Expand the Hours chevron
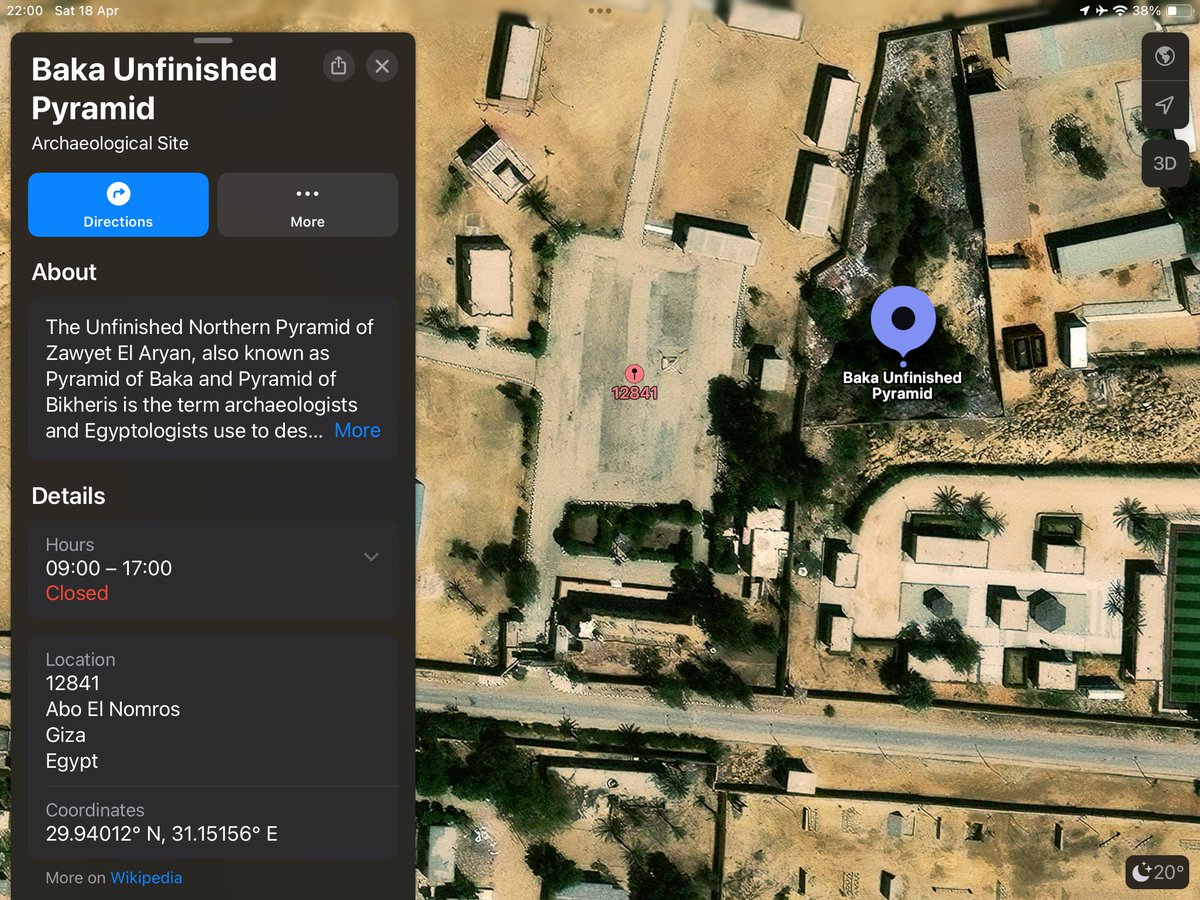 point(371,557)
